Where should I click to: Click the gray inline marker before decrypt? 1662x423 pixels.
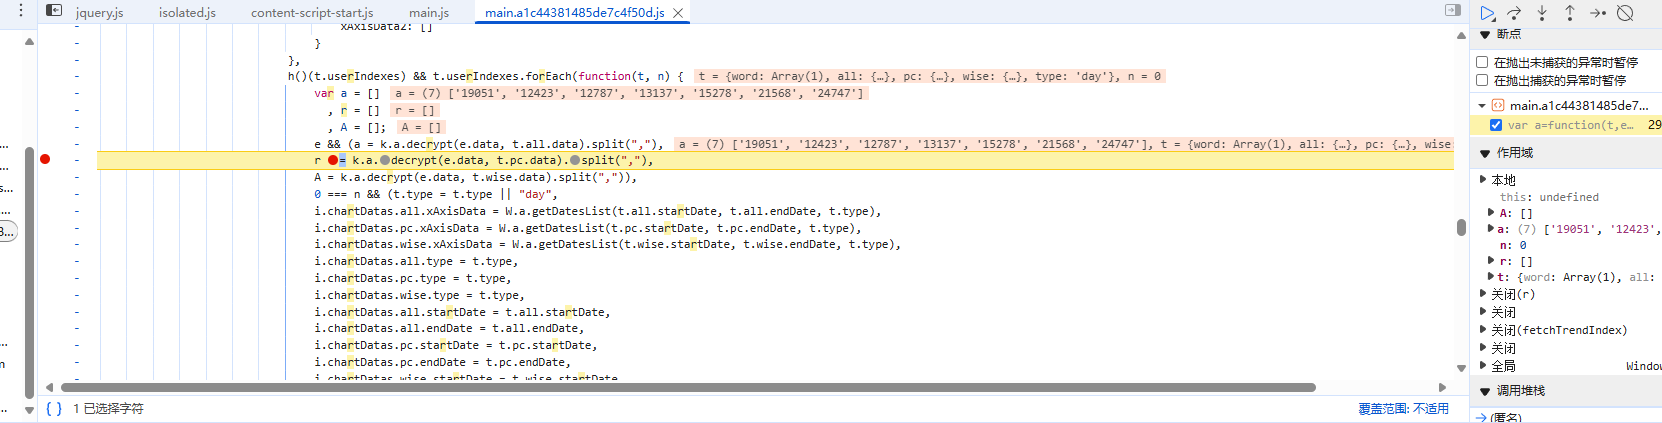click(385, 160)
